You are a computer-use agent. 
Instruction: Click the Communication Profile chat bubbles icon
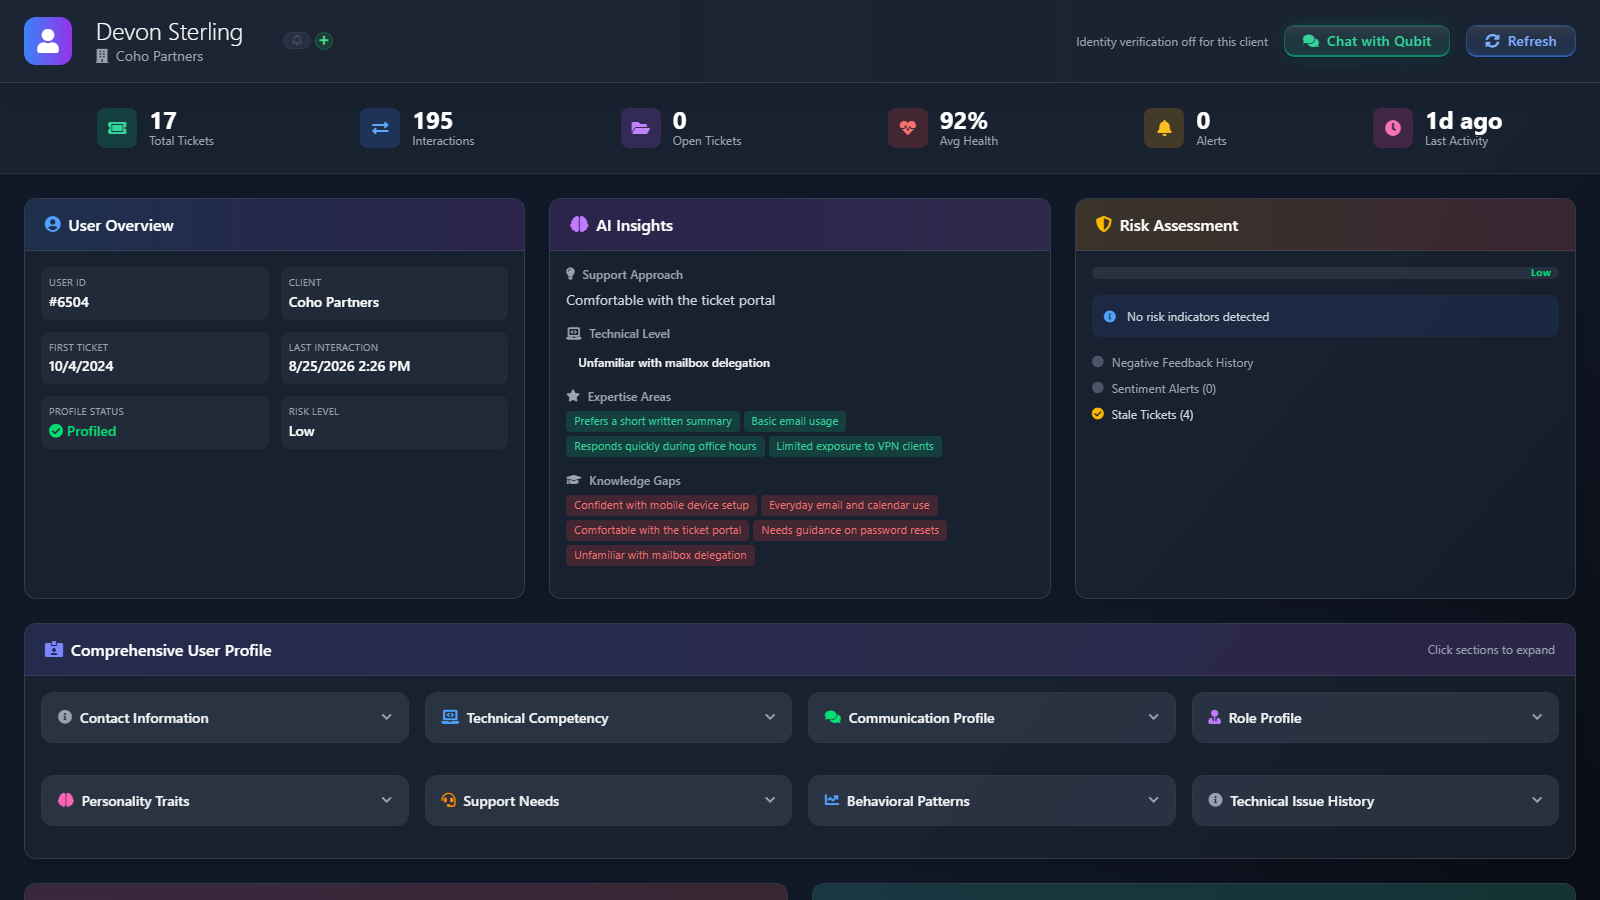point(833,717)
